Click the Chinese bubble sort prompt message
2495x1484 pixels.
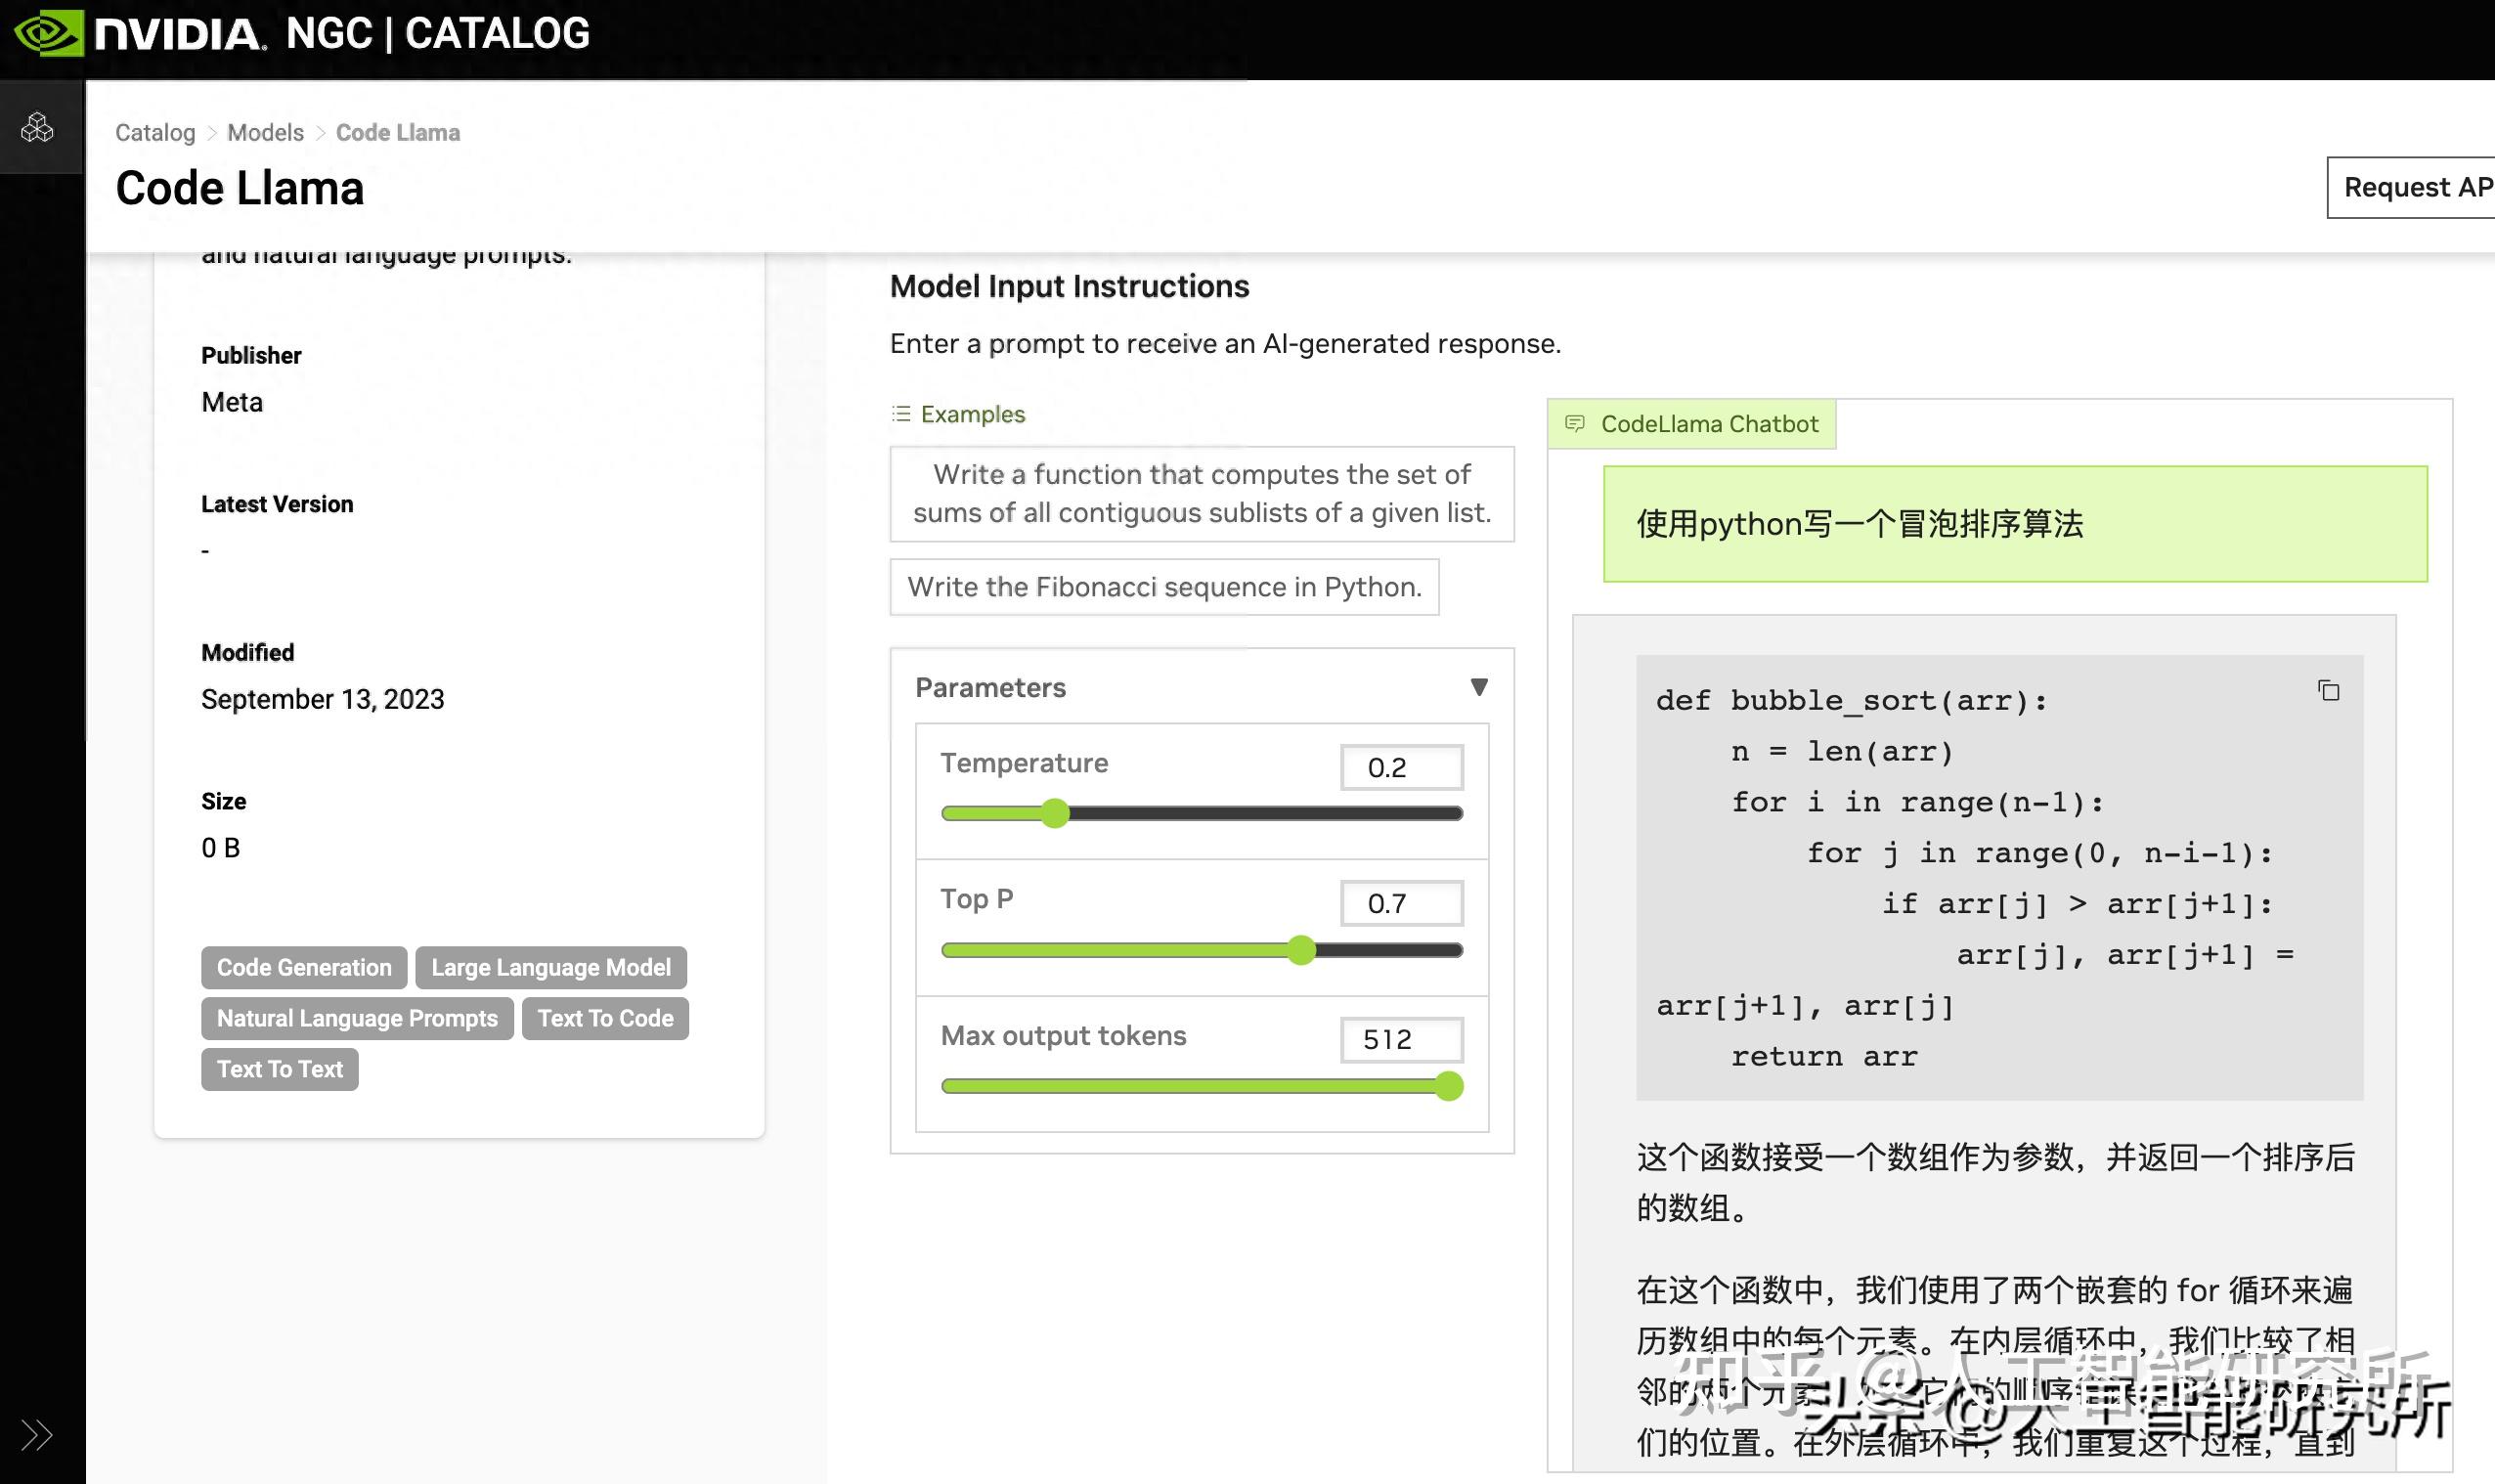click(x=2015, y=524)
